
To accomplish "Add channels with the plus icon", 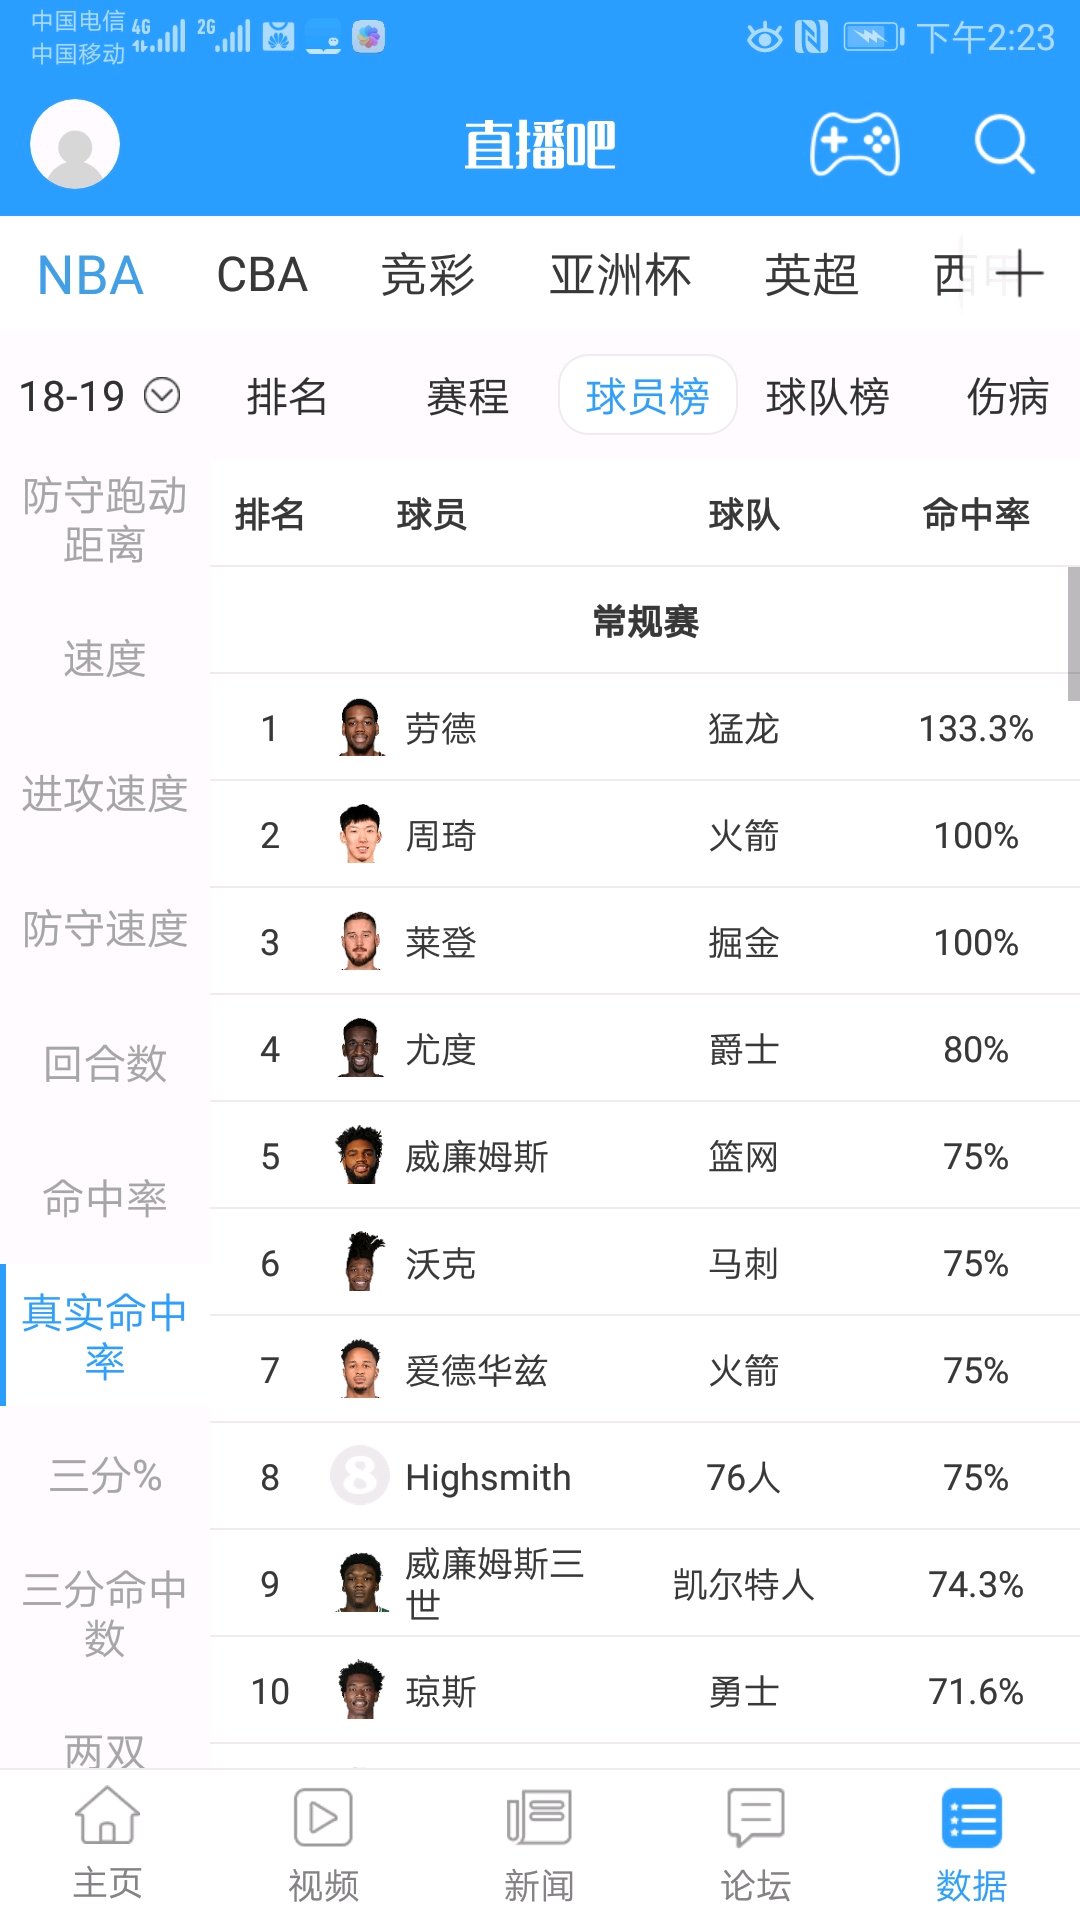I will point(1019,274).
